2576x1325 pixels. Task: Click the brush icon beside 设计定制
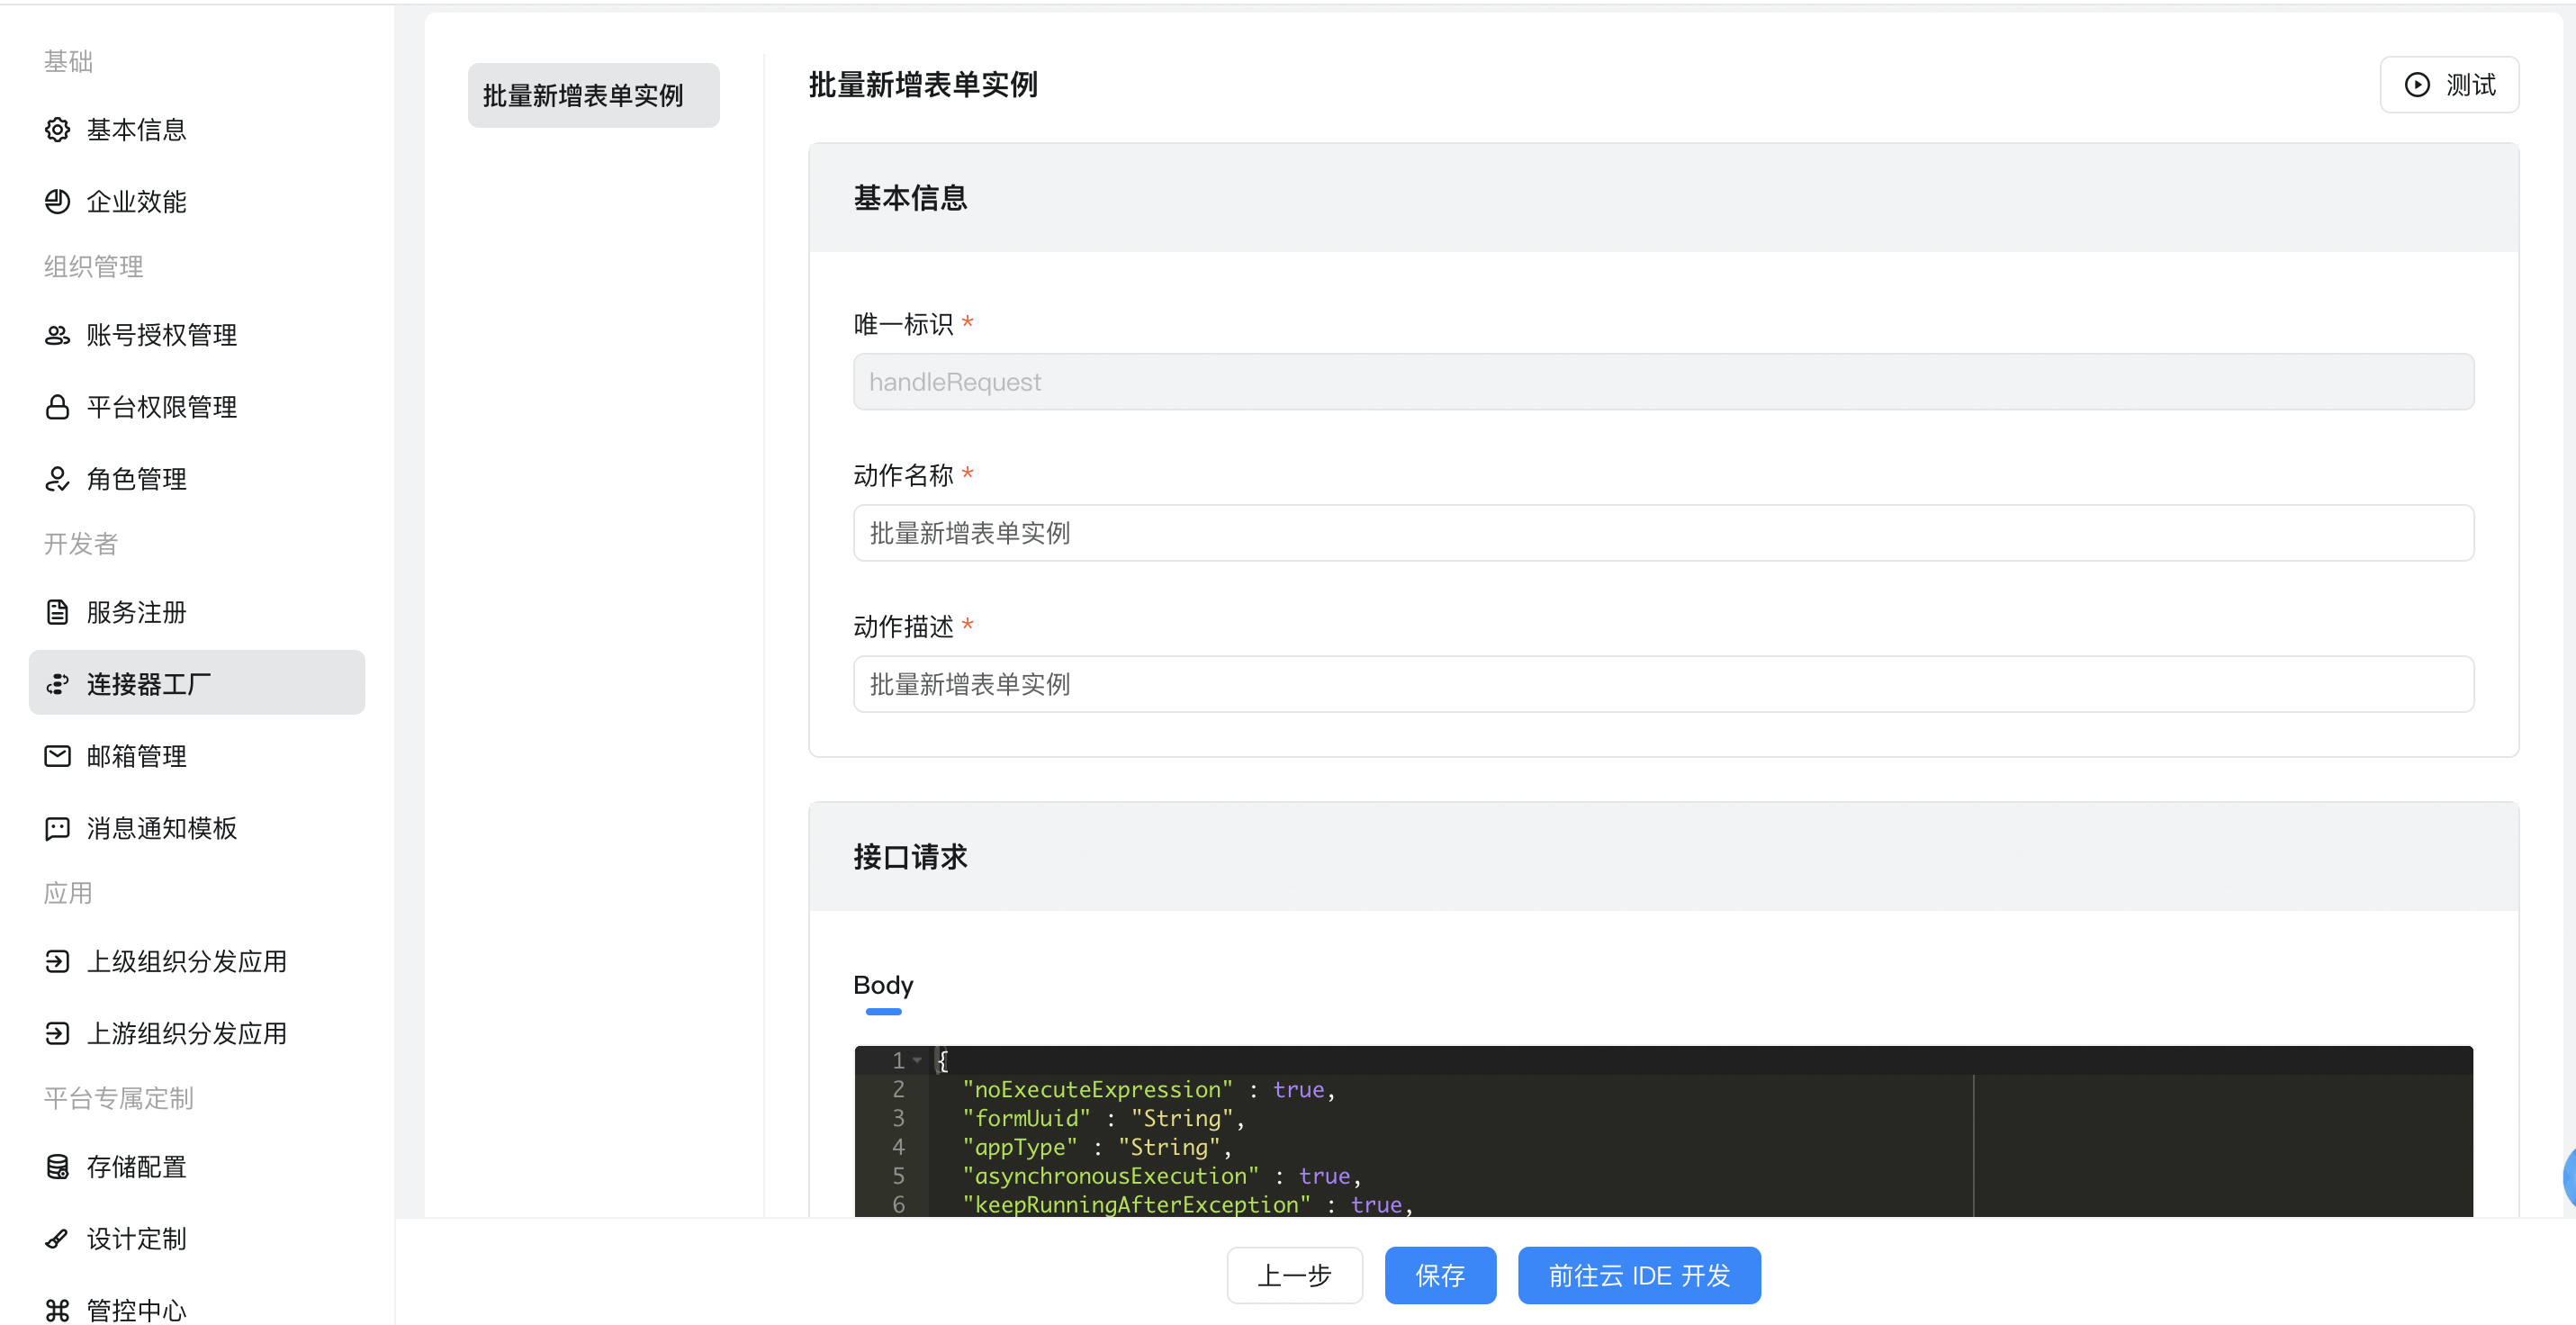coord(57,1239)
